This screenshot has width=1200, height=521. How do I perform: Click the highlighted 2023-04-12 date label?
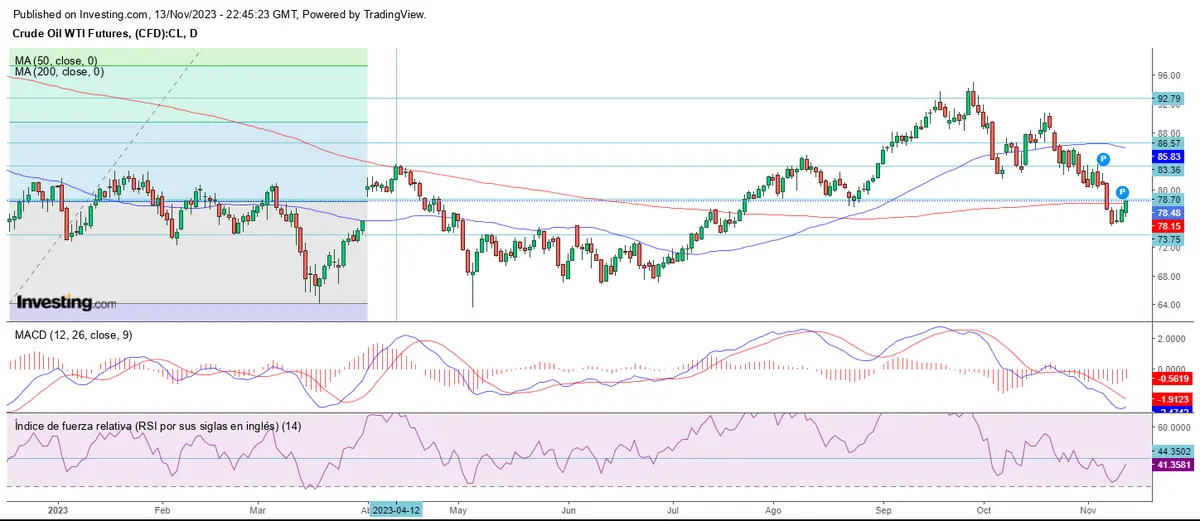397,509
